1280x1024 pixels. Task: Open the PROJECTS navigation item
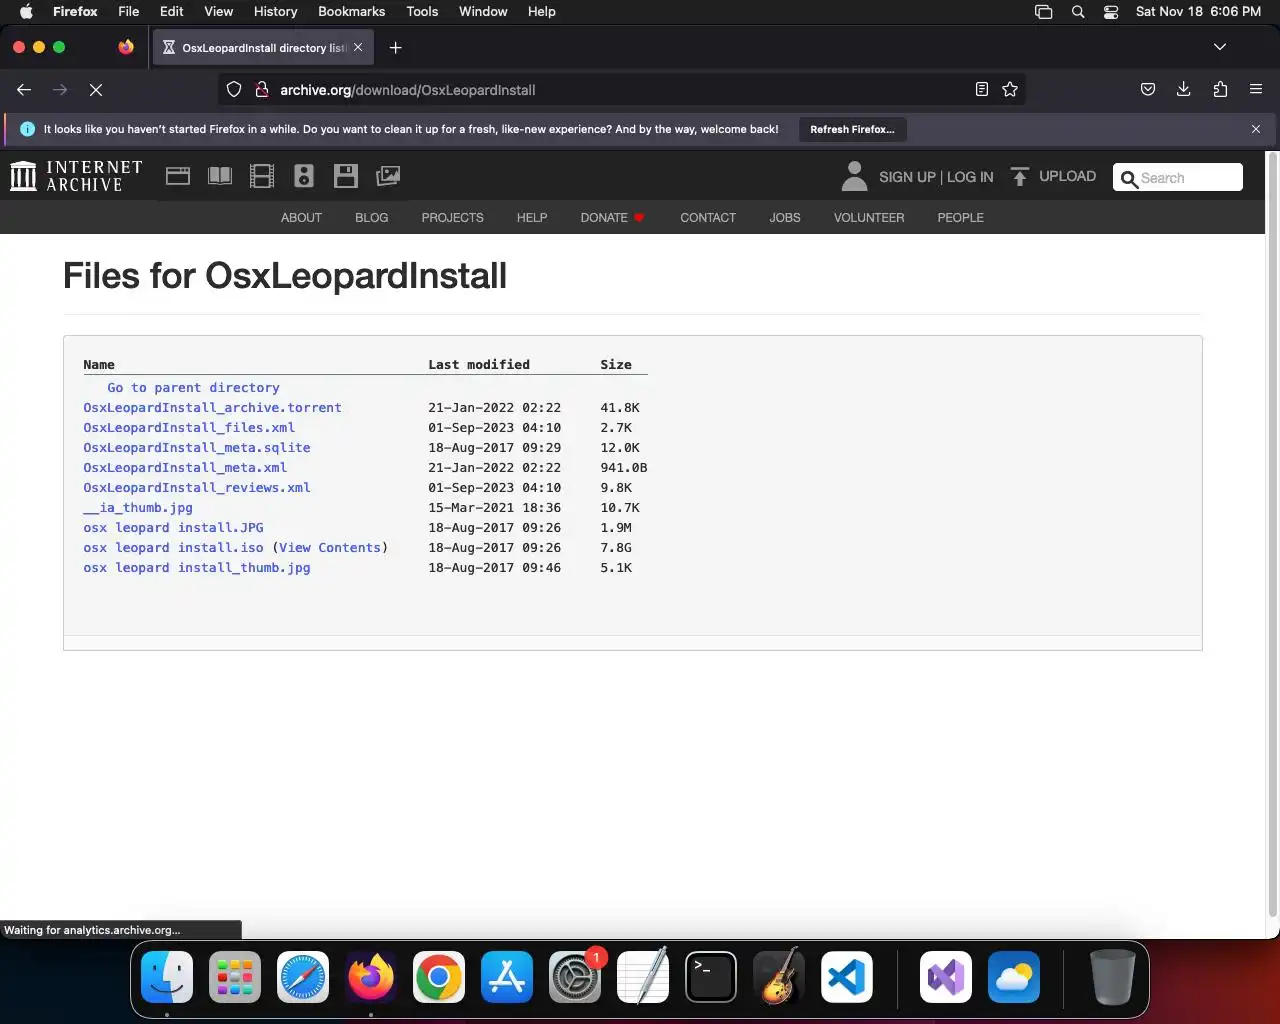452,217
